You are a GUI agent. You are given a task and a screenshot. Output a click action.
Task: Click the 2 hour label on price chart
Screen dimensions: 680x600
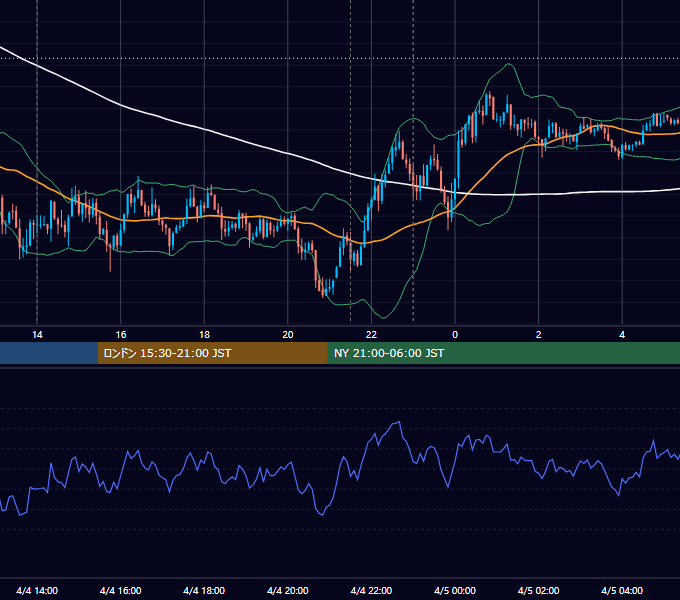coord(539,335)
